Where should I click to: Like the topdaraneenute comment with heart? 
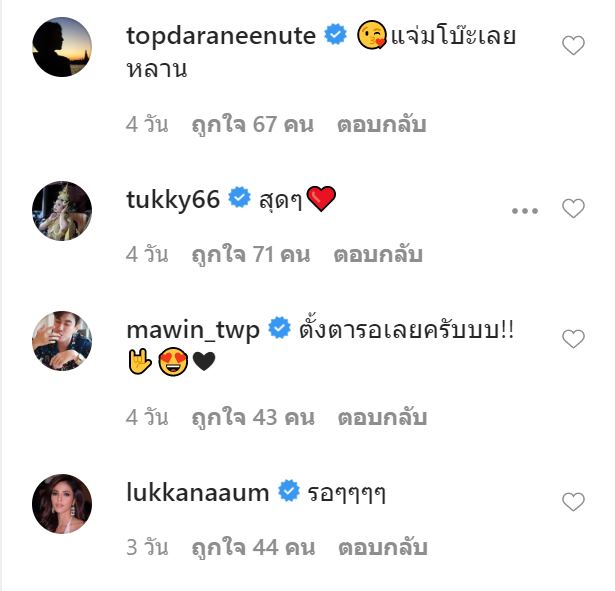pyautogui.click(x=573, y=46)
